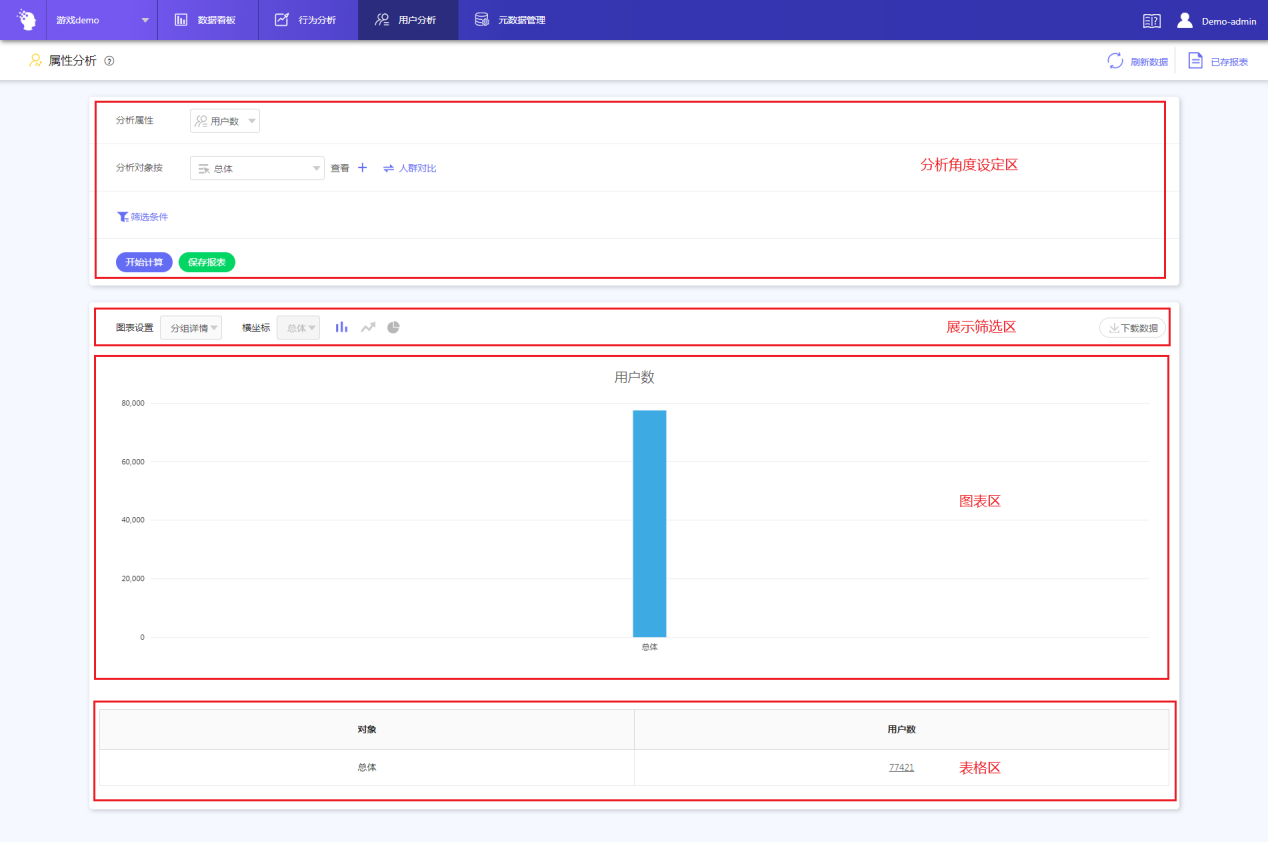Open 已存报表 saved reports
The height and width of the screenshot is (842, 1268).
[x=1218, y=61]
